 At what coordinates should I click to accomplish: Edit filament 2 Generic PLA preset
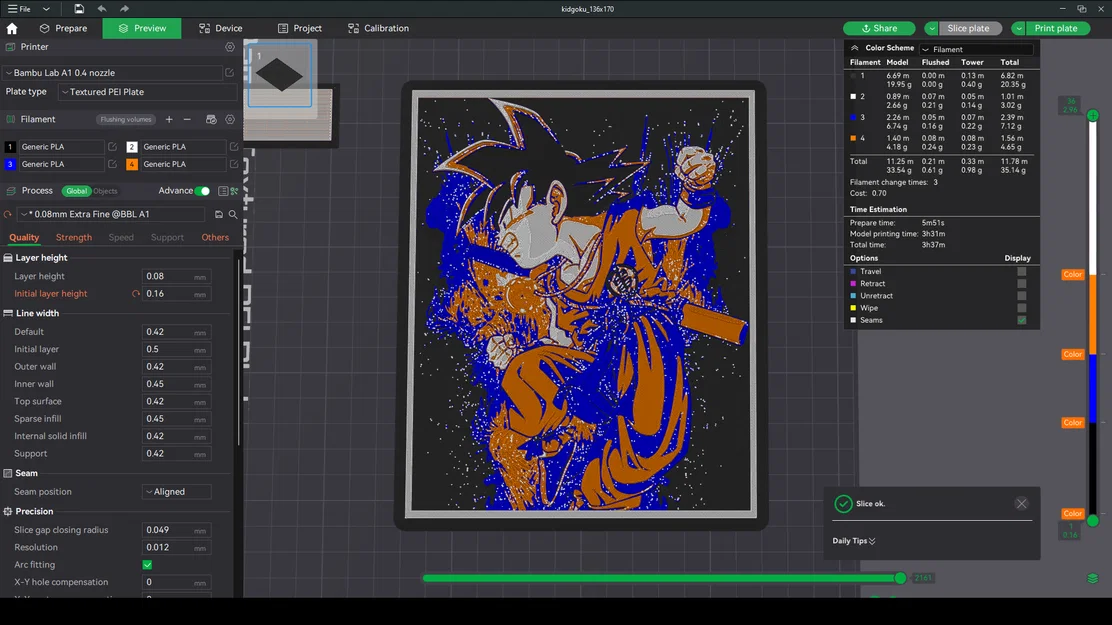[234, 146]
